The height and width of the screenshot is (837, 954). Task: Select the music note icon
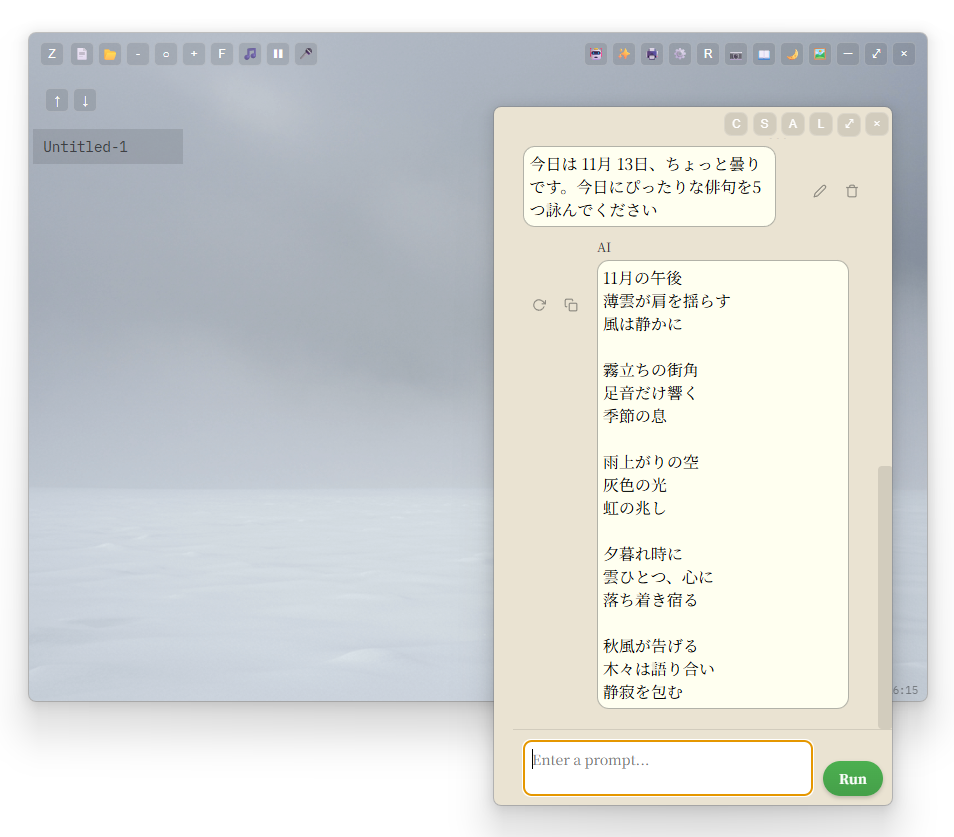pyautogui.click(x=250, y=53)
